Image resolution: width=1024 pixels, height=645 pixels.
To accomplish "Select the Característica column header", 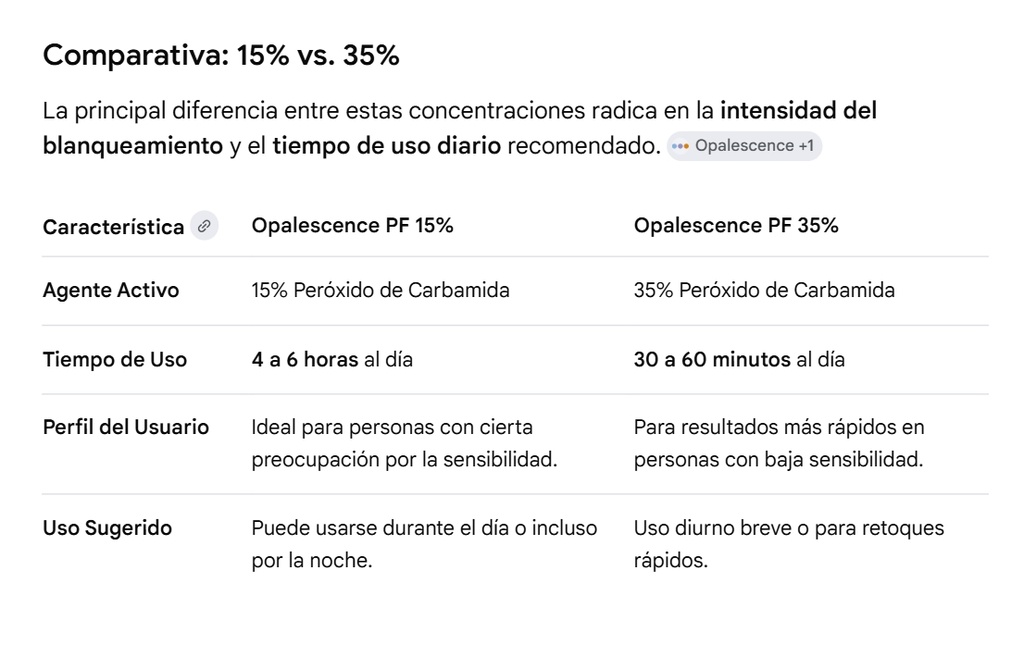I will (x=113, y=227).
